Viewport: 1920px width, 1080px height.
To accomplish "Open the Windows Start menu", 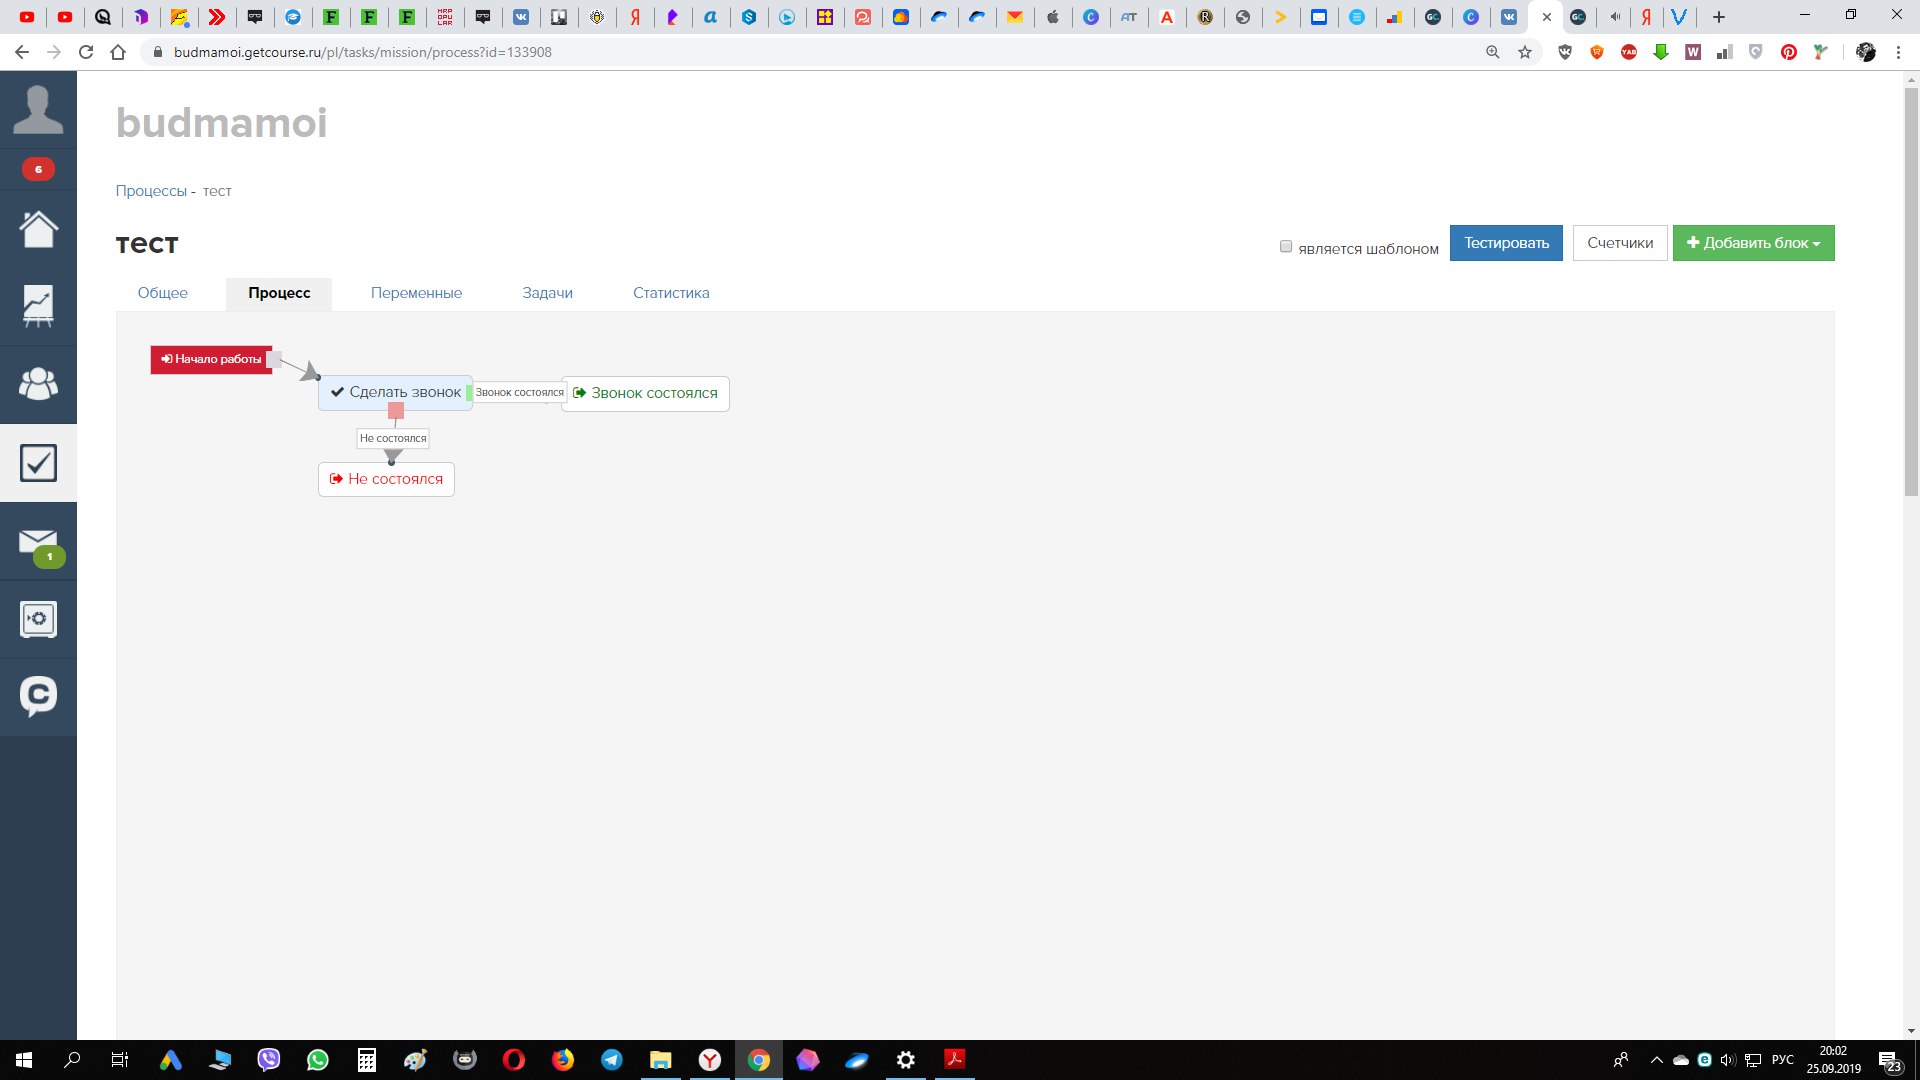I will point(24,1060).
